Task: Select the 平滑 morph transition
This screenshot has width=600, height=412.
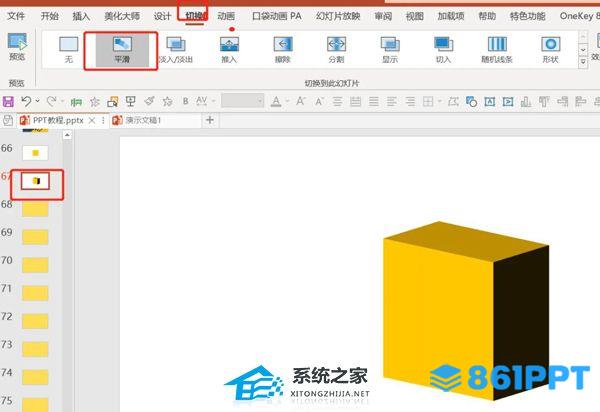Action: click(x=122, y=50)
